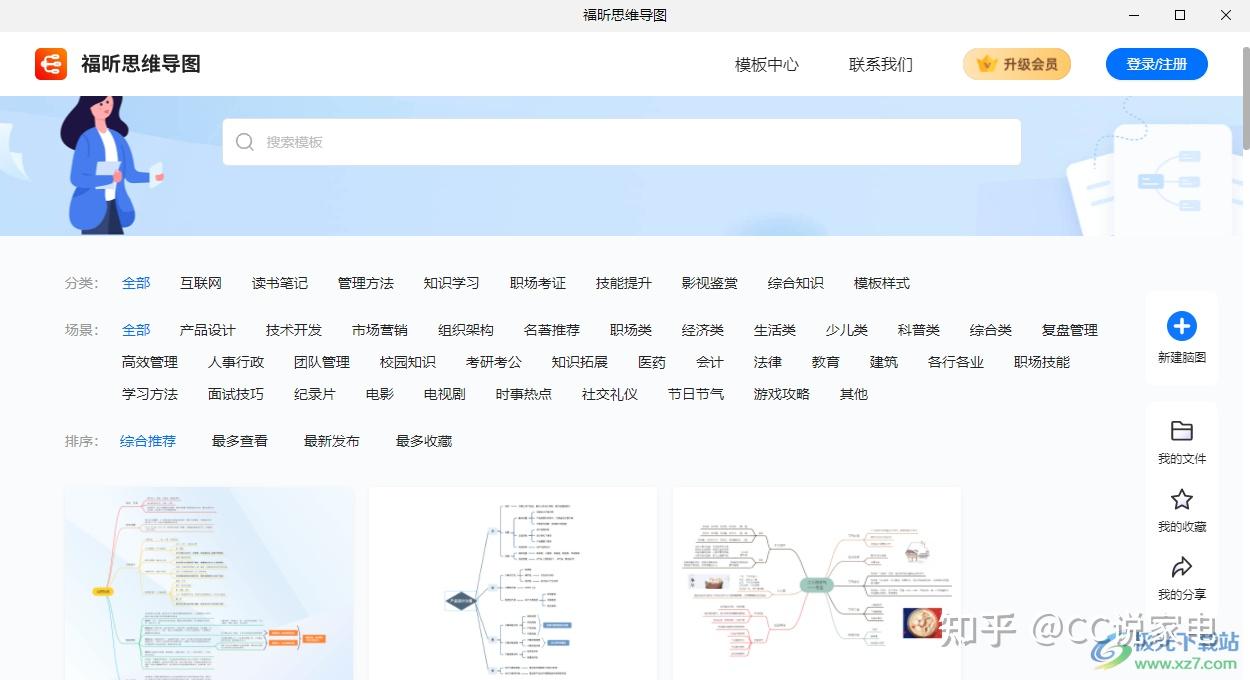Open the first mind map template thumbnail
The height and width of the screenshot is (680, 1250).
(x=209, y=583)
